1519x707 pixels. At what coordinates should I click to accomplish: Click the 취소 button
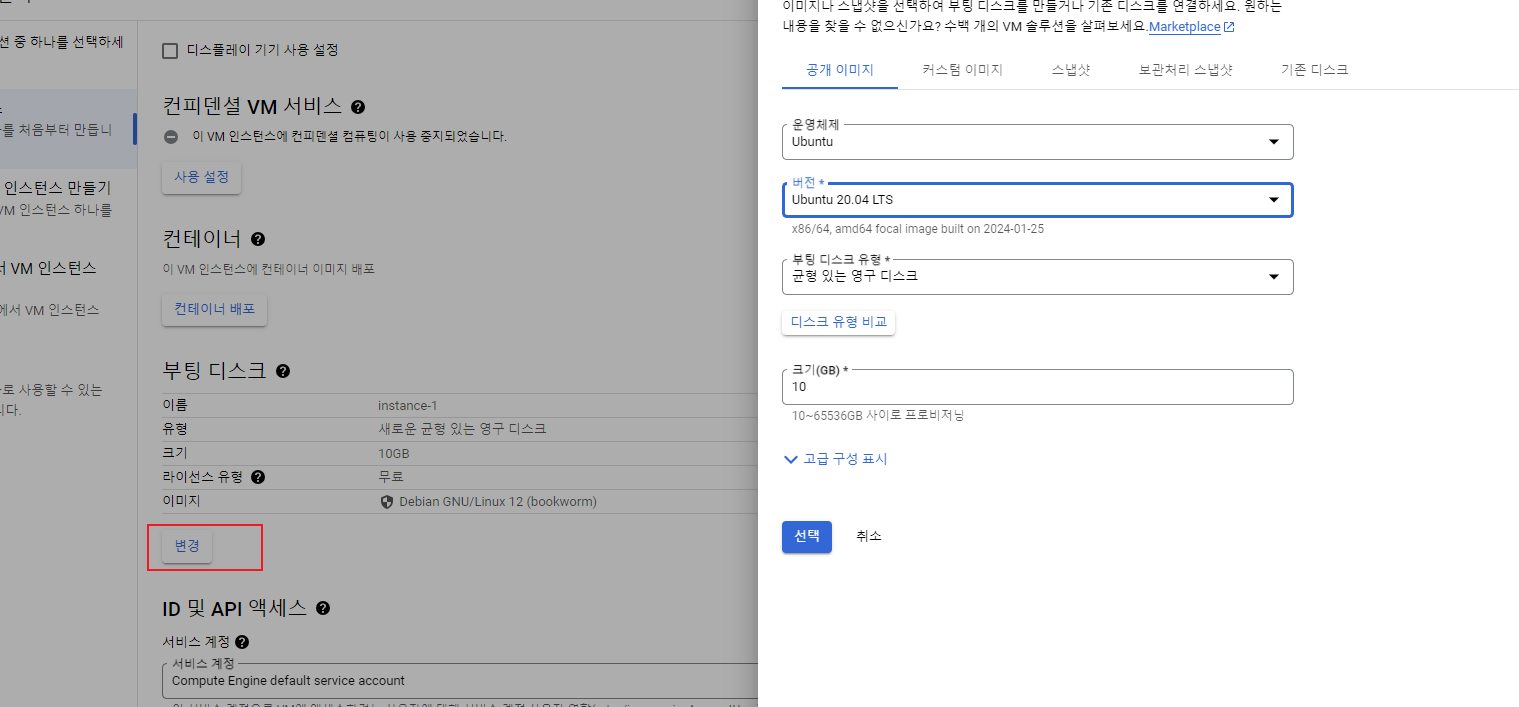pos(869,536)
